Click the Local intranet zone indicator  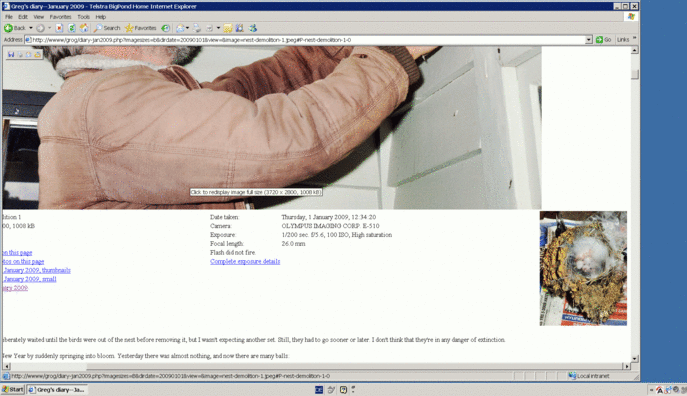click(x=588, y=376)
